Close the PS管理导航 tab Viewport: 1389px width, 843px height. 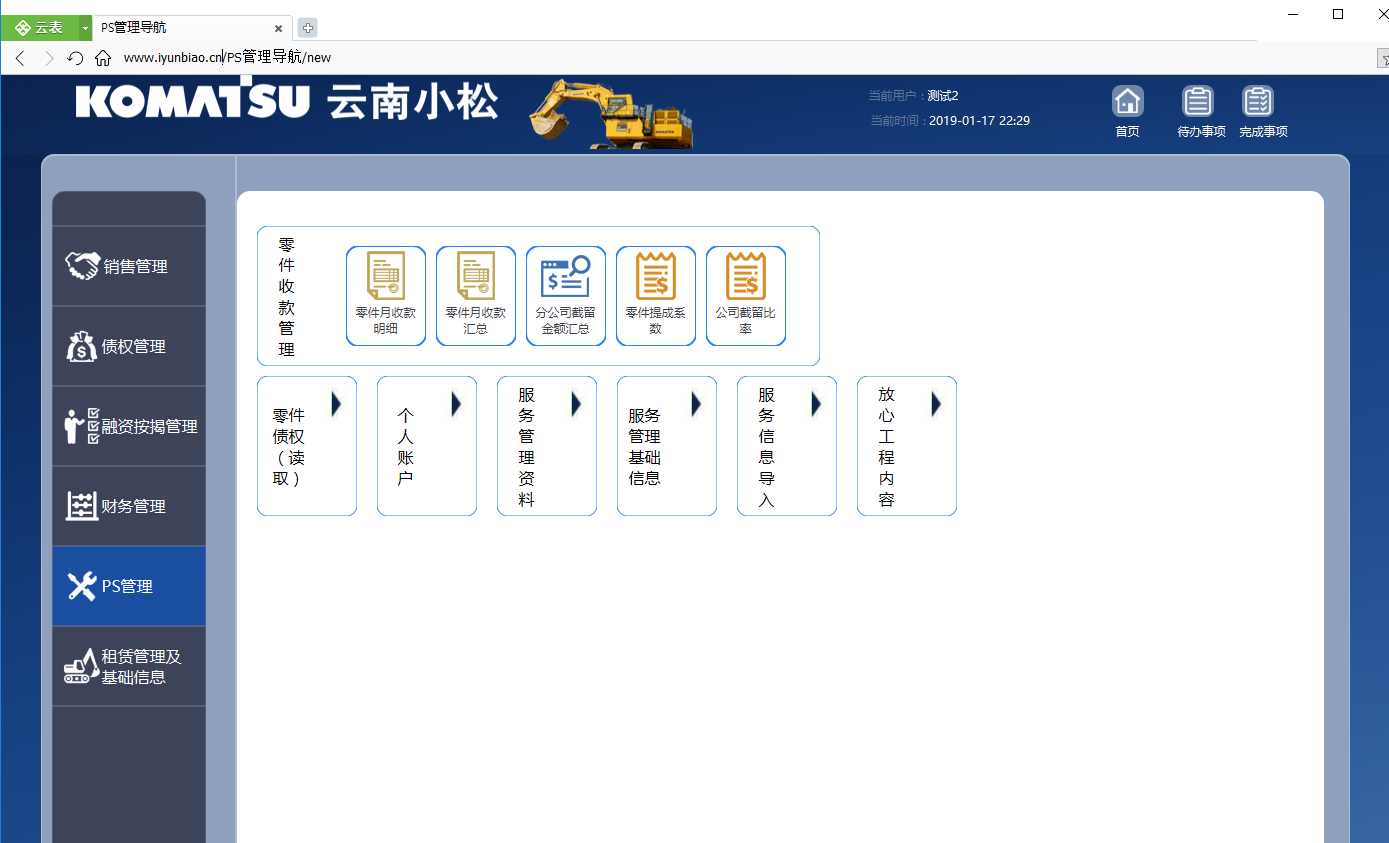(x=280, y=28)
